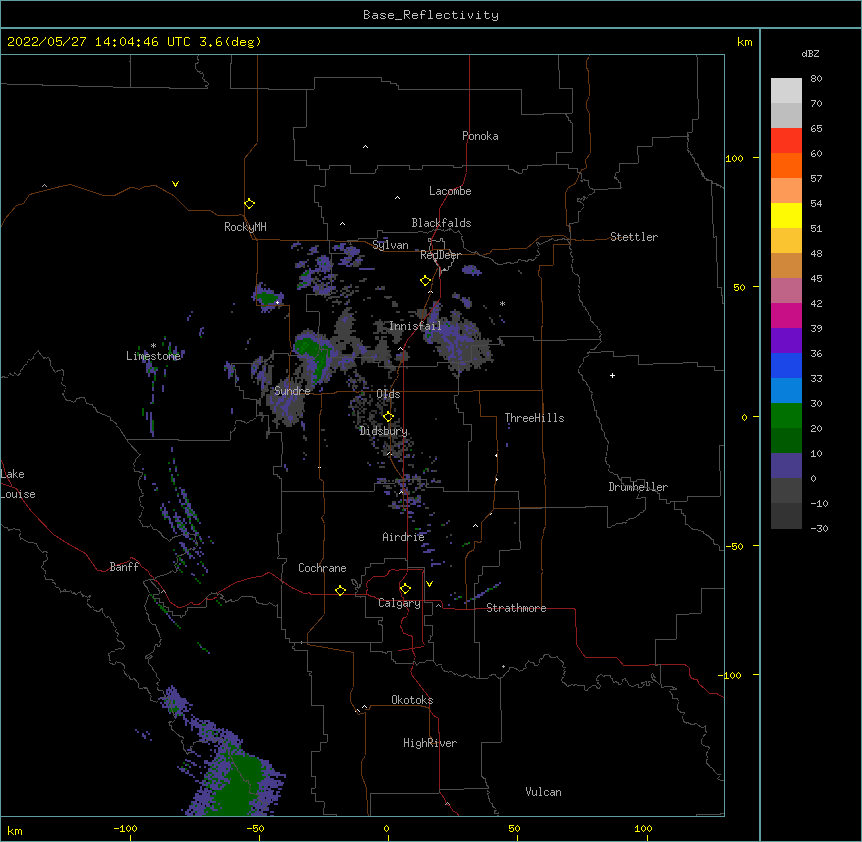Pick the red 60-65 dBZ legend swatch
The height and width of the screenshot is (842, 862).
pos(786,141)
